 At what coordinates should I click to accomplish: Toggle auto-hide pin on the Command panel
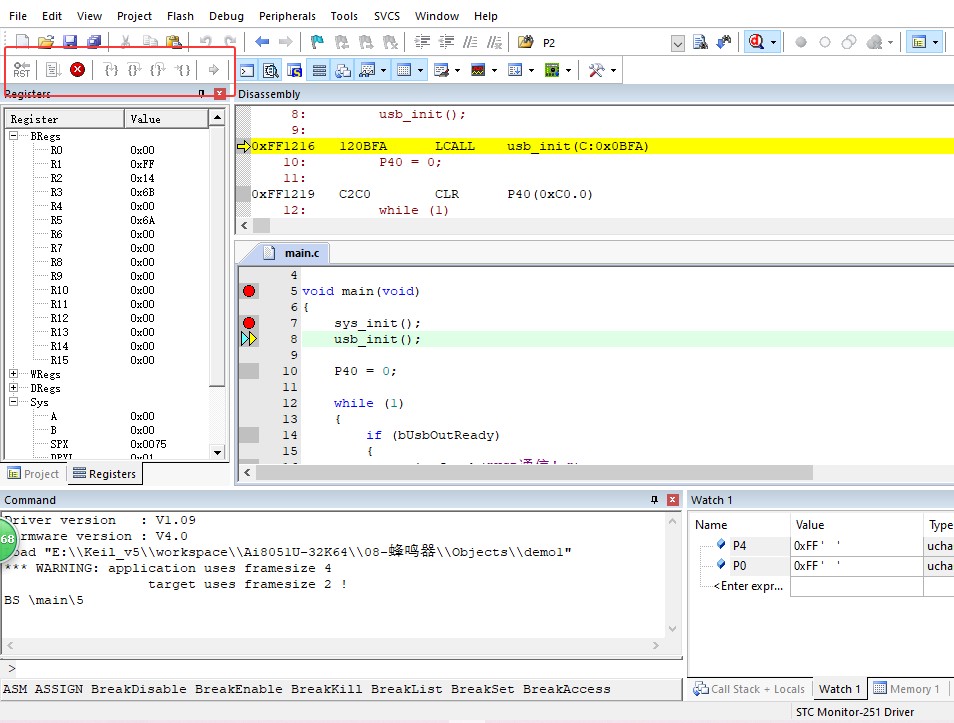point(655,500)
